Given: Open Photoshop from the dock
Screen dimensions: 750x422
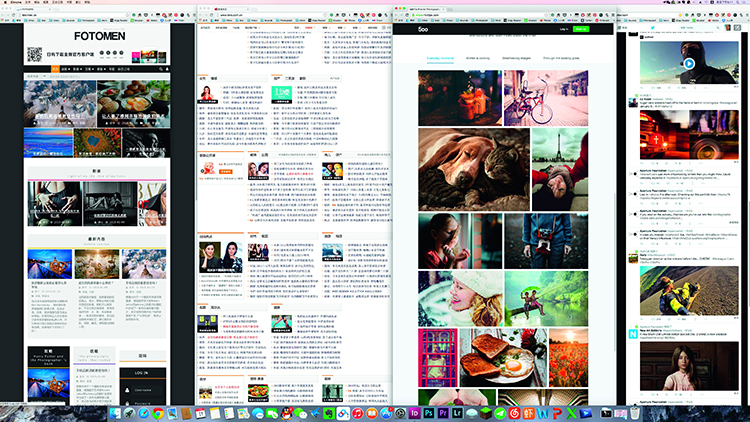Looking at the screenshot, I should (x=429, y=412).
